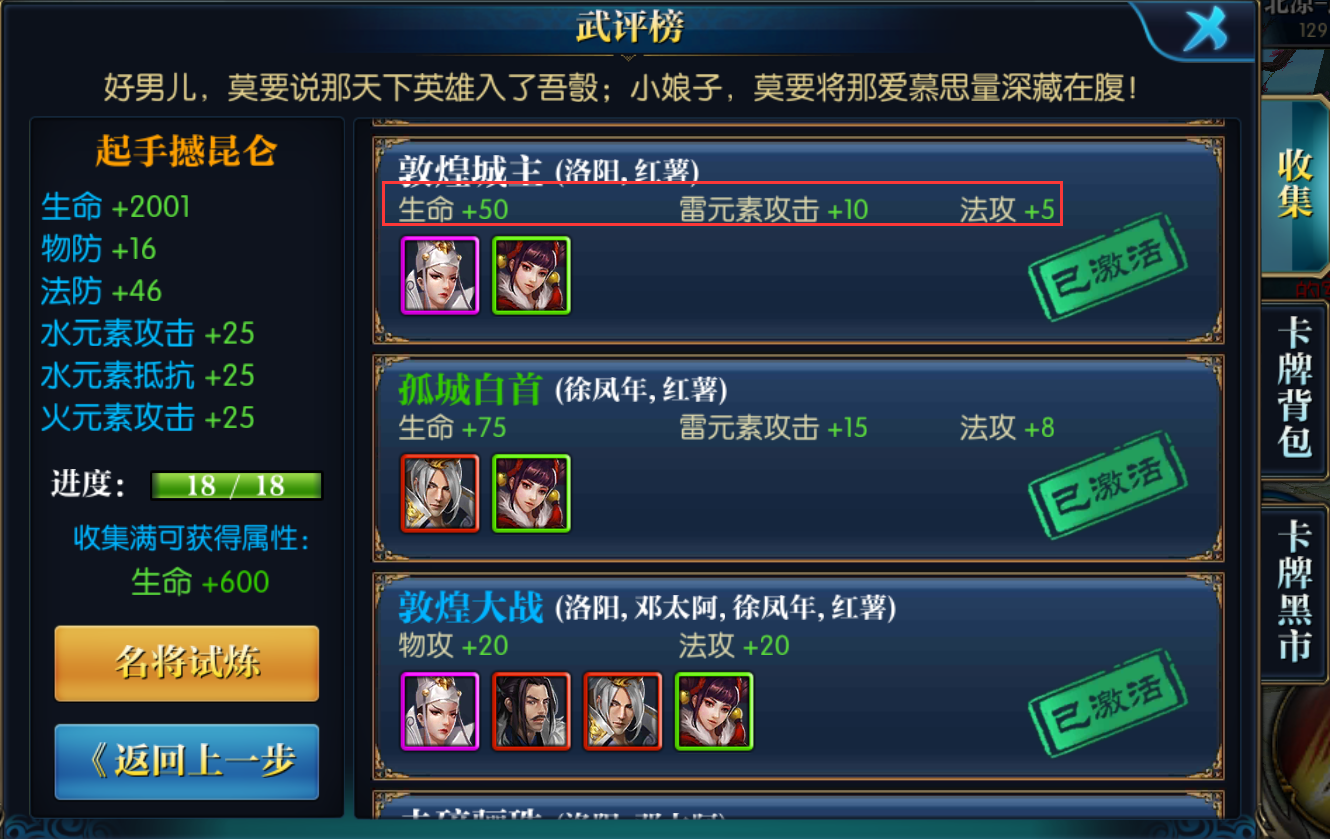
Task: Click the 孤城白首 set title
Action: click(x=470, y=389)
